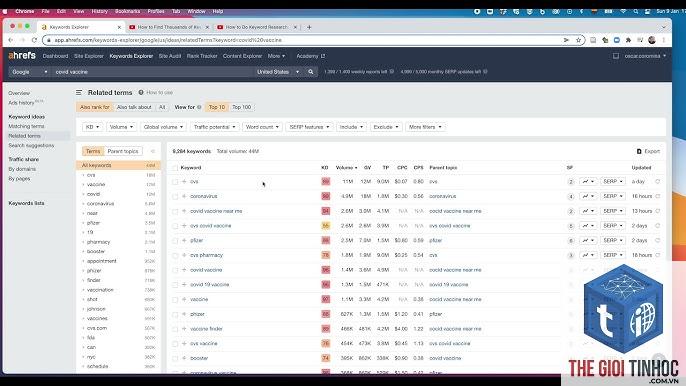Click the browser reload button
This screenshot has width=686, height=386.
34,40
